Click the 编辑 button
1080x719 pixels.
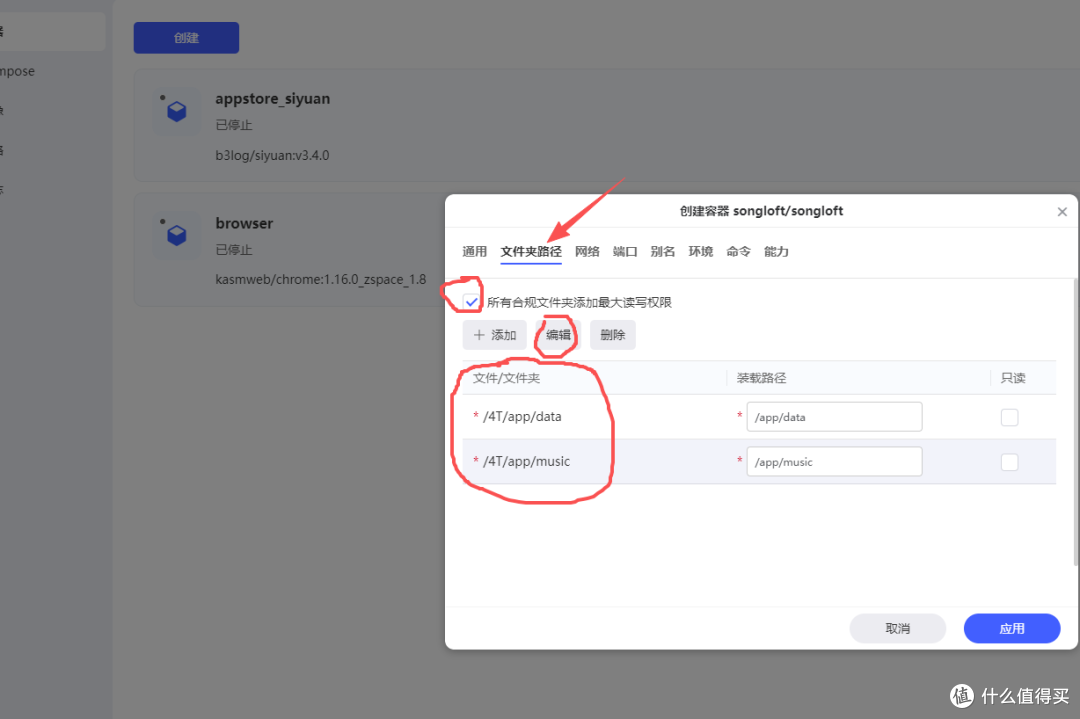pos(558,335)
